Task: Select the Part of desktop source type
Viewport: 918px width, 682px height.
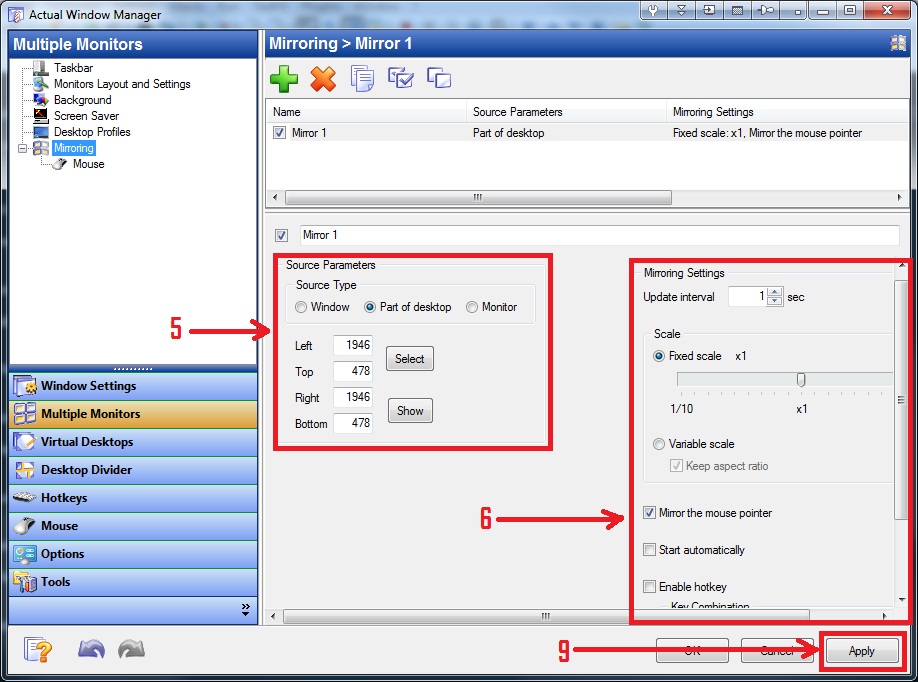Action: pyautogui.click(x=370, y=307)
